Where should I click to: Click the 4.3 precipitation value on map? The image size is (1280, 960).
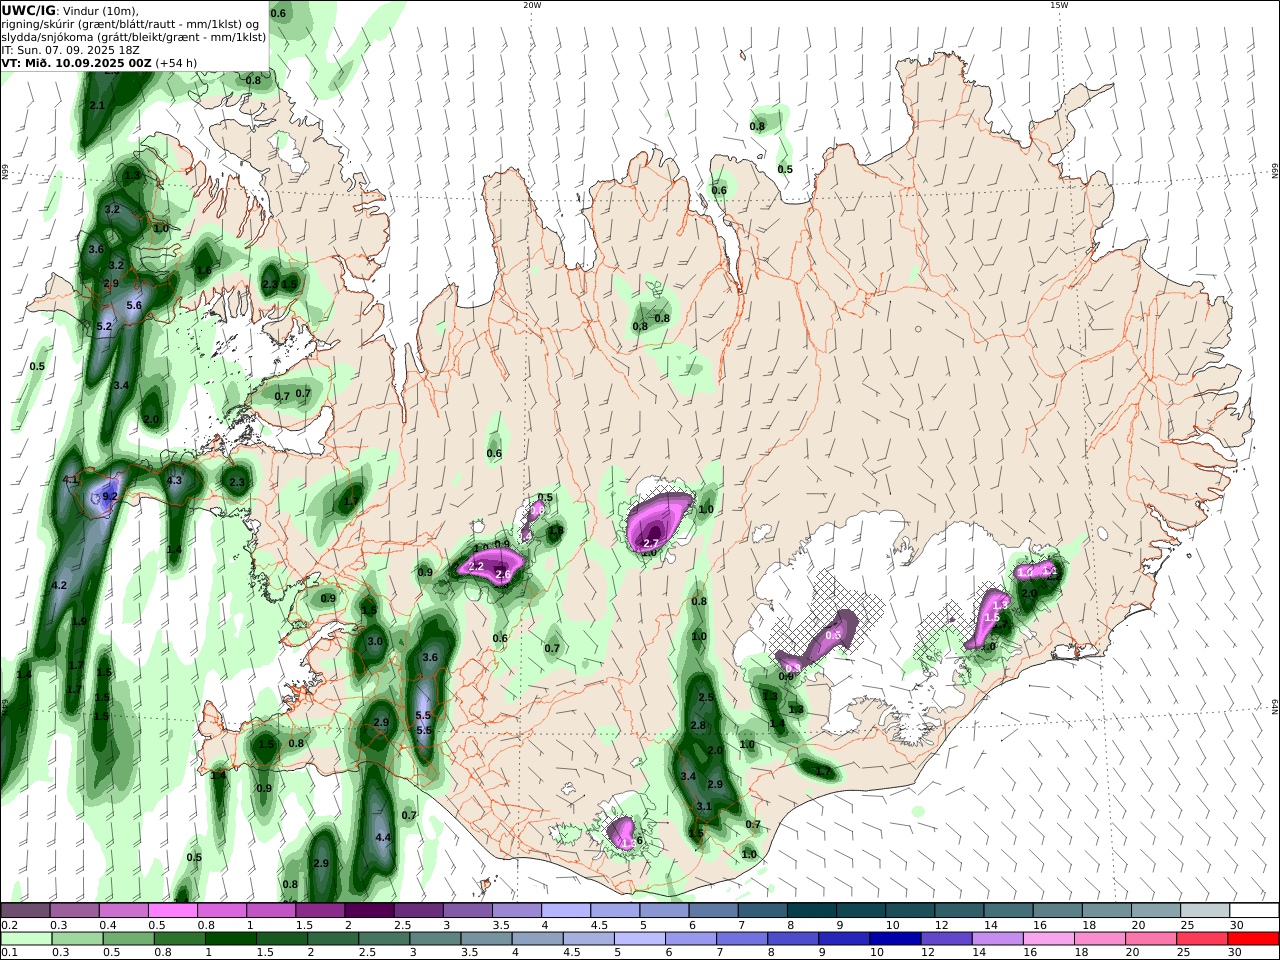pos(174,481)
